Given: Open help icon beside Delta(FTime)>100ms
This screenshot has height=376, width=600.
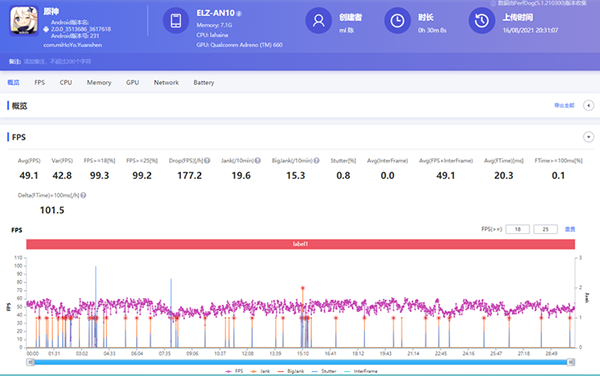Looking at the screenshot, I should [x=83, y=195].
